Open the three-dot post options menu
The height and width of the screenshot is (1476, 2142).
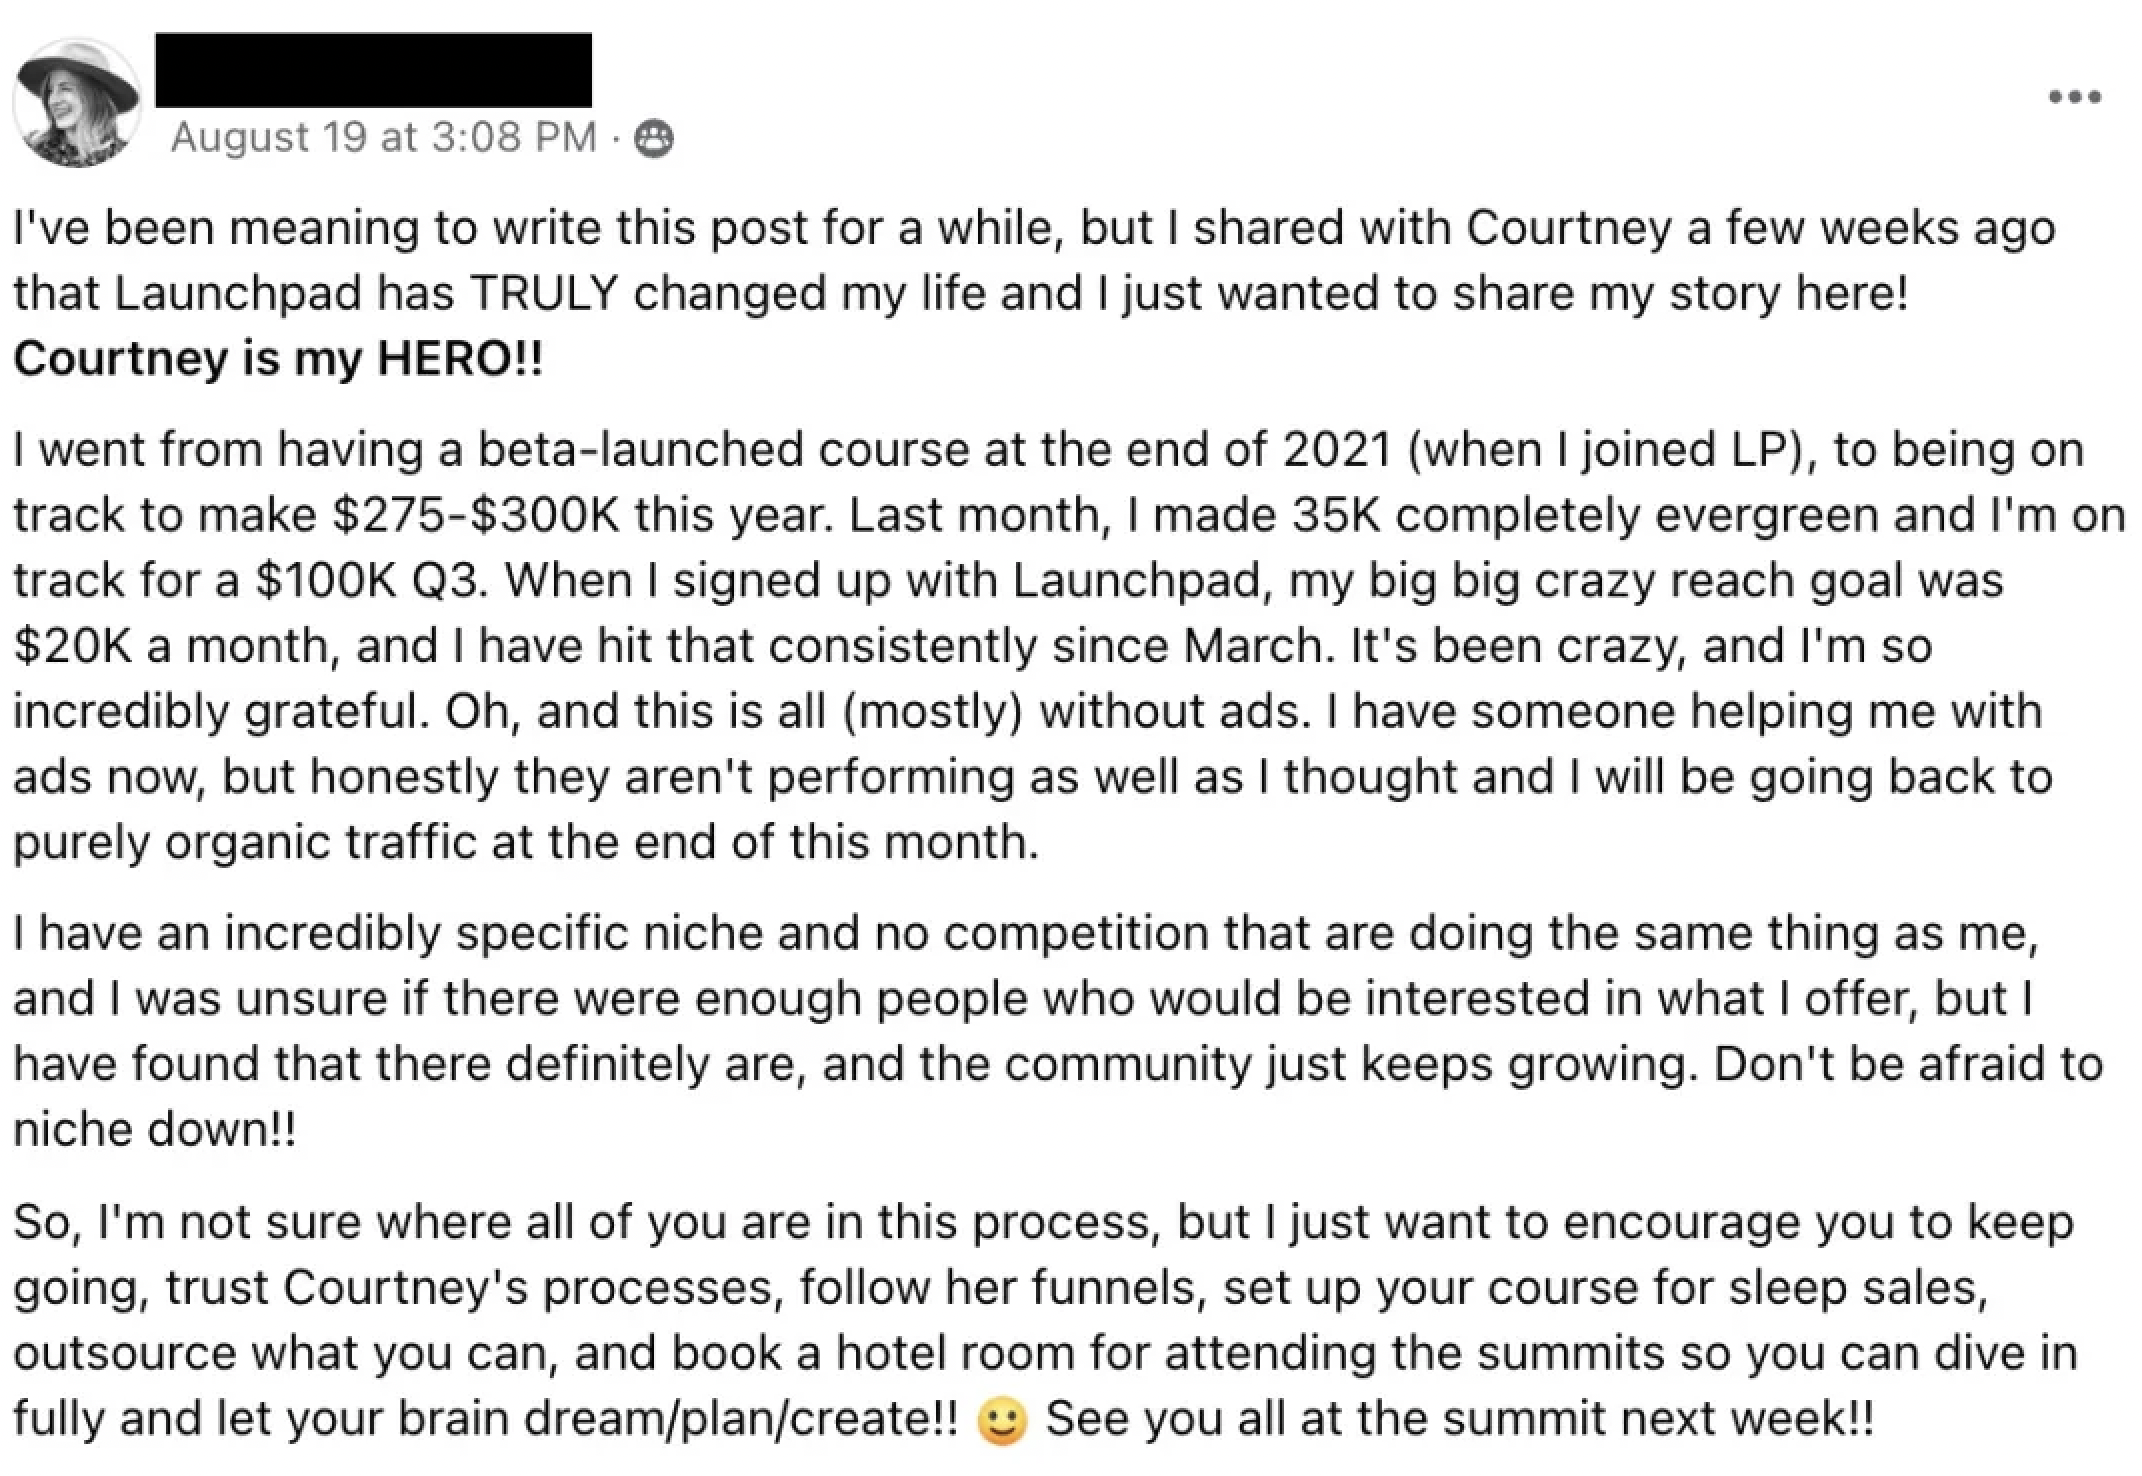tap(2074, 98)
